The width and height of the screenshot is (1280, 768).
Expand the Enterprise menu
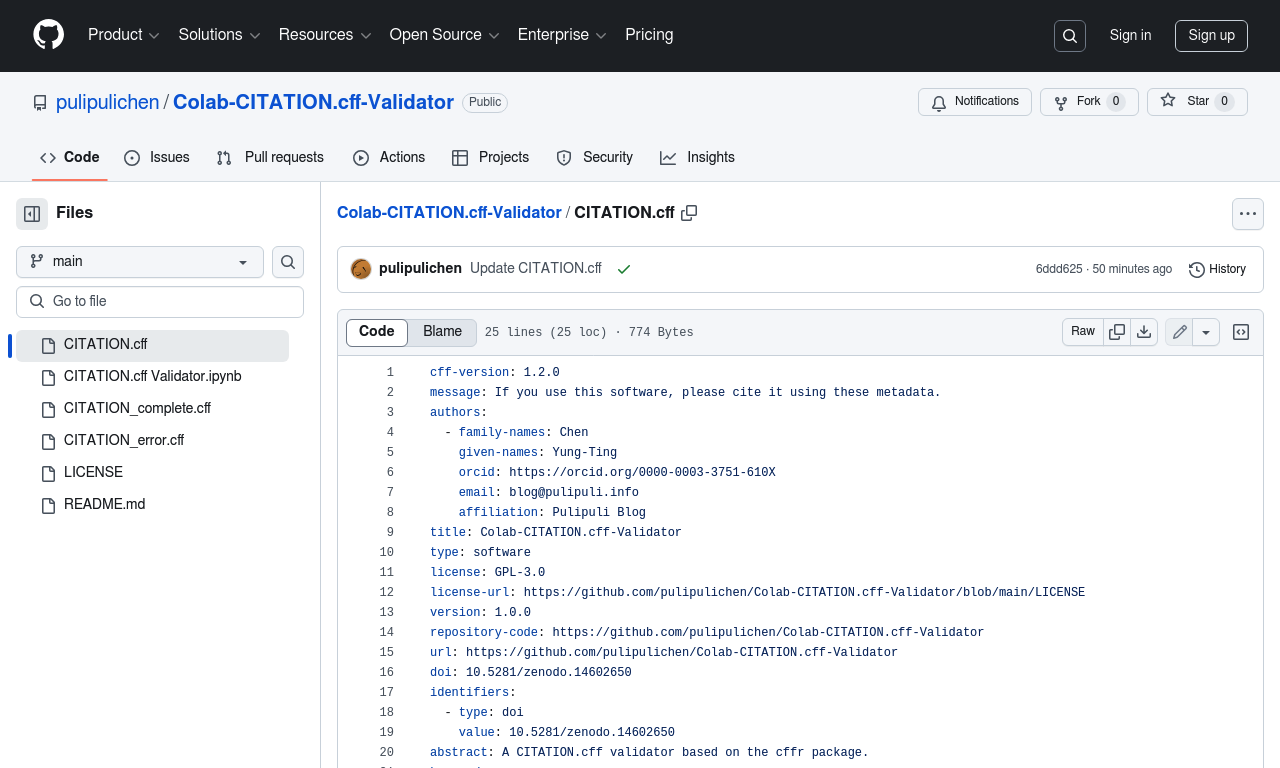[562, 35]
